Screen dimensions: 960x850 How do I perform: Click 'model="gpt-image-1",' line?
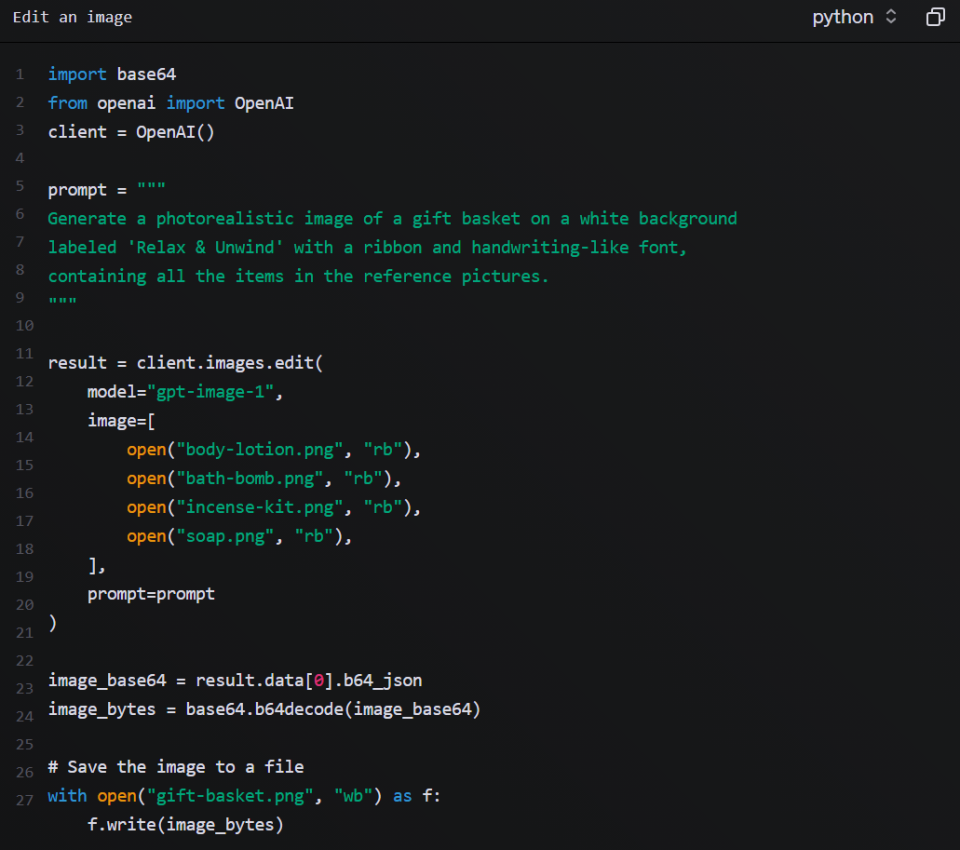185,392
